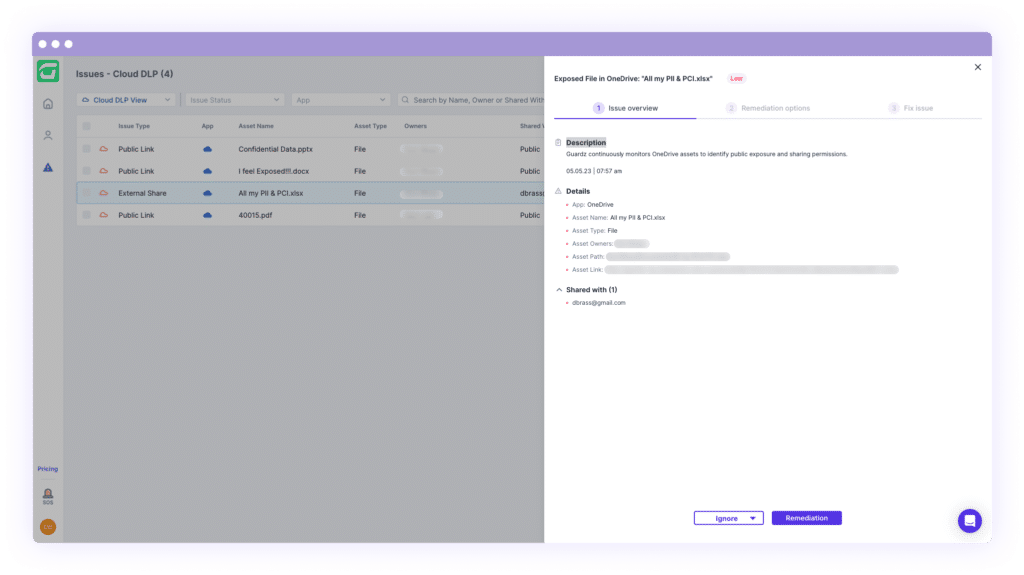Tick checkbox for I feel Exposed!!!.docx row
This screenshot has height=575, width=1024.
point(86,171)
